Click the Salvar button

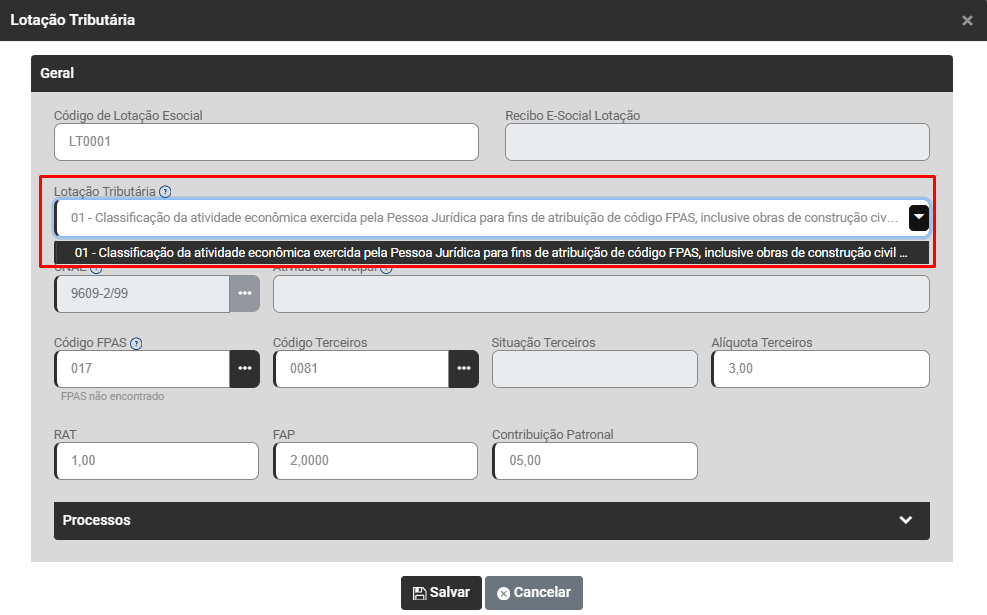441,593
